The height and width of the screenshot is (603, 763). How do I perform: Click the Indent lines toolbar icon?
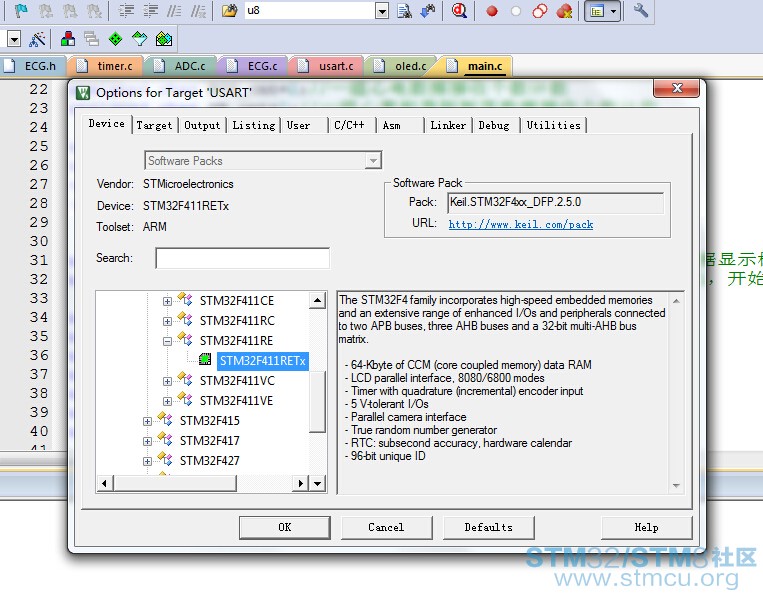(126, 10)
